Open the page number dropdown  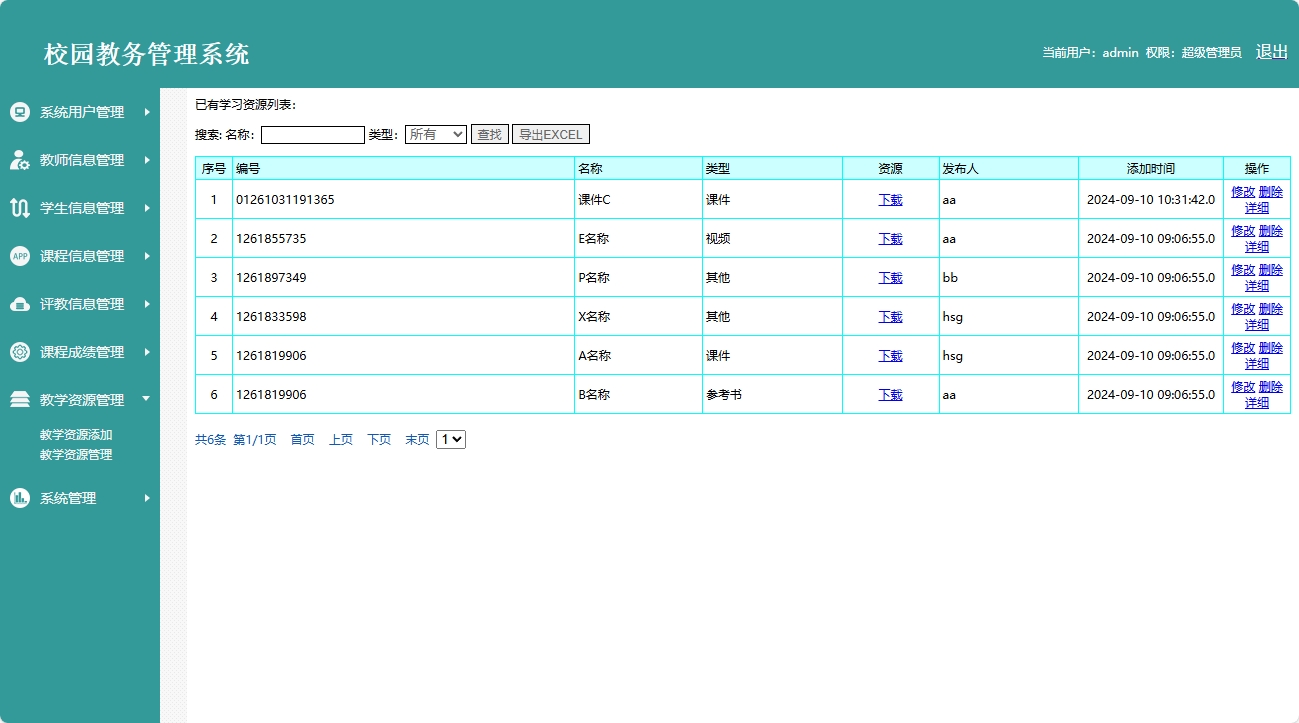450,439
